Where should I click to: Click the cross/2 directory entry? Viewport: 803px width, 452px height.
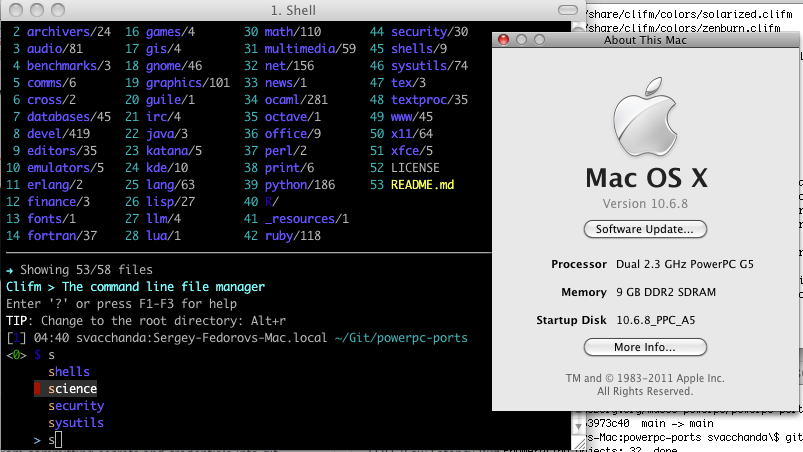(52, 100)
